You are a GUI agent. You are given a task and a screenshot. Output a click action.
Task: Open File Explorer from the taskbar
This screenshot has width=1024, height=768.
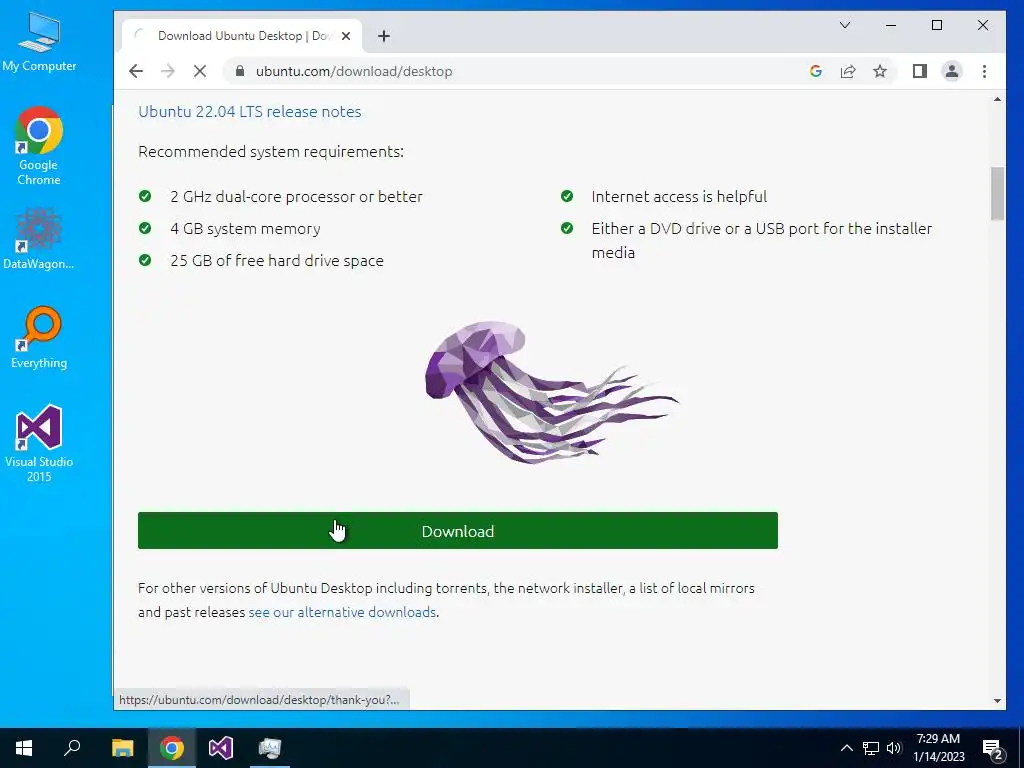point(122,748)
